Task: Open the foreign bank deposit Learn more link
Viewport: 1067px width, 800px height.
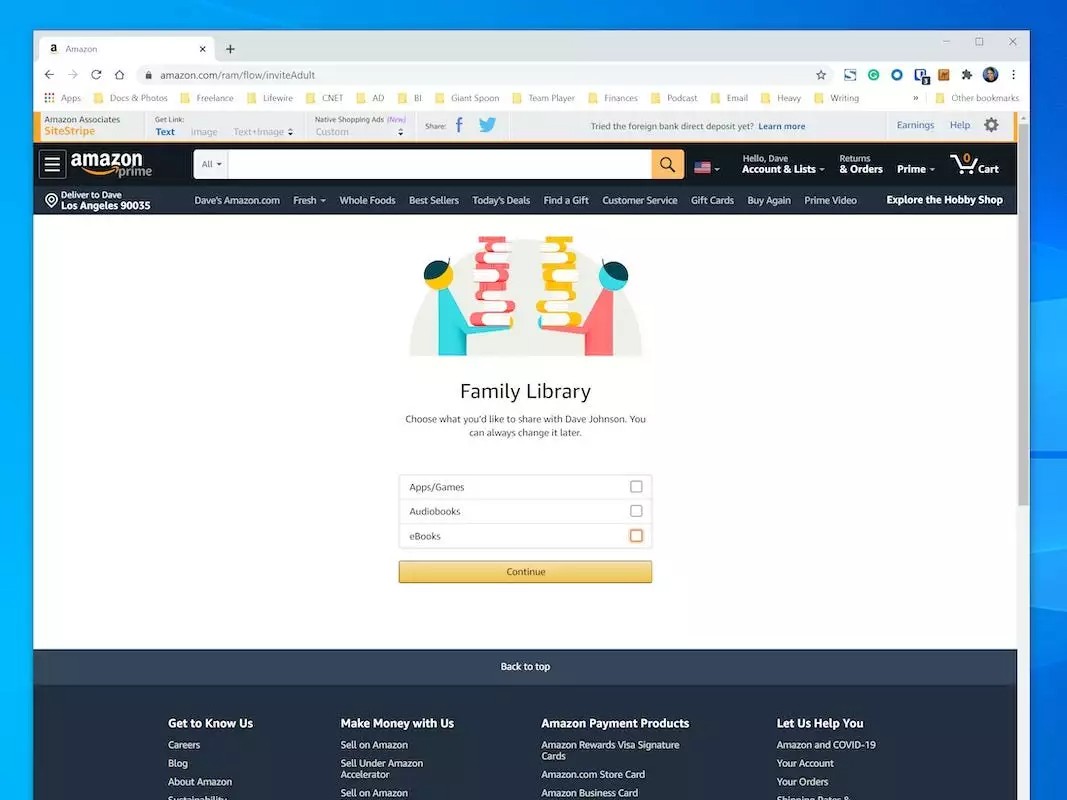Action: [x=781, y=125]
